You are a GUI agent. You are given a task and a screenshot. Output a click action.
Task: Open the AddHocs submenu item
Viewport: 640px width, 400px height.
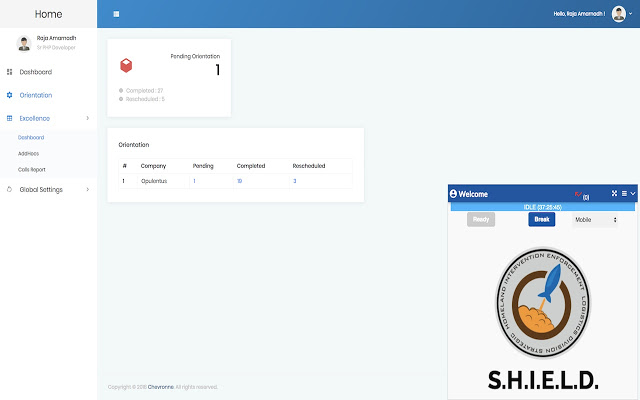tap(29, 154)
